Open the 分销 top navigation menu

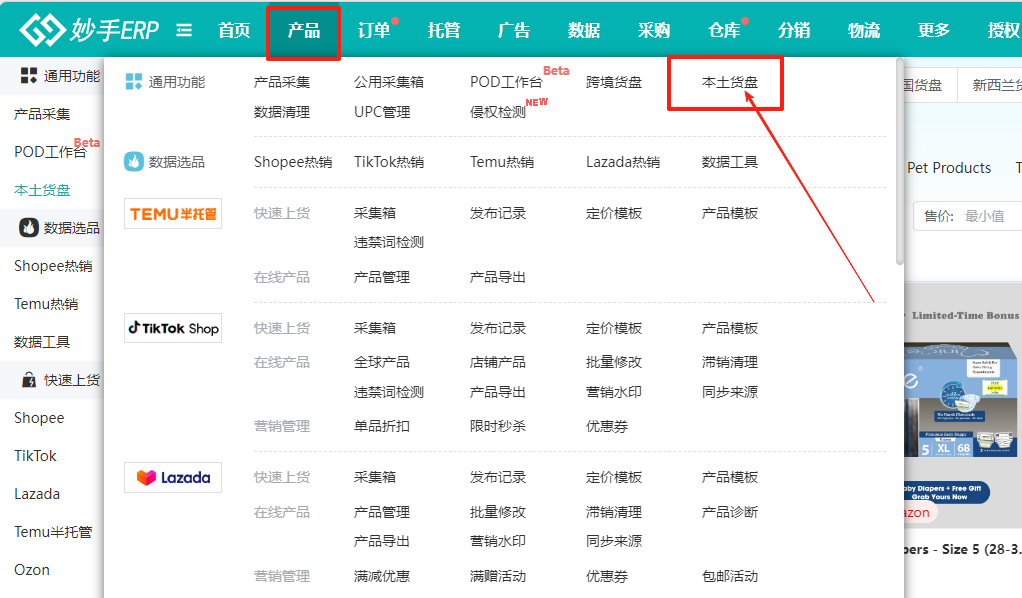point(794,30)
